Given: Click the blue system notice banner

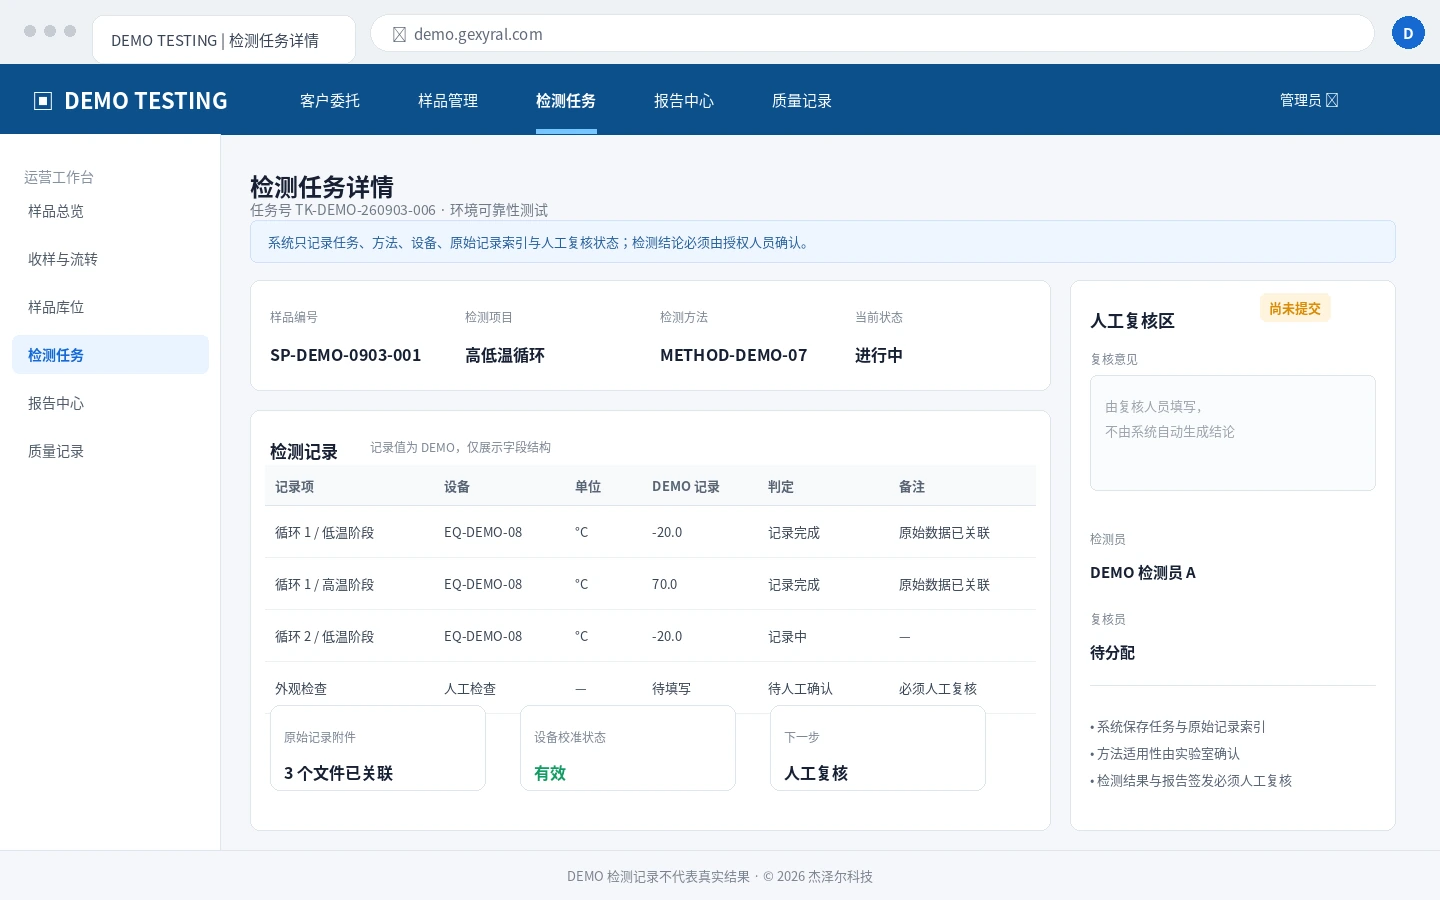Looking at the screenshot, I should tap(823, 242).
